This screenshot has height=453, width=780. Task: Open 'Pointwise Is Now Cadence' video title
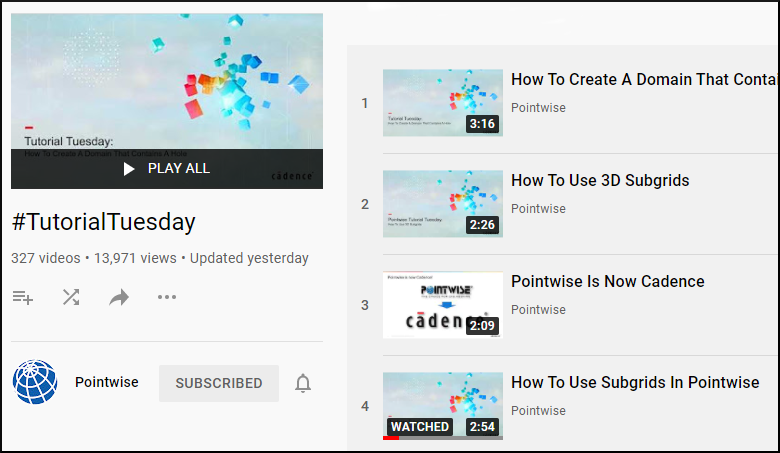tap(607, 282)
